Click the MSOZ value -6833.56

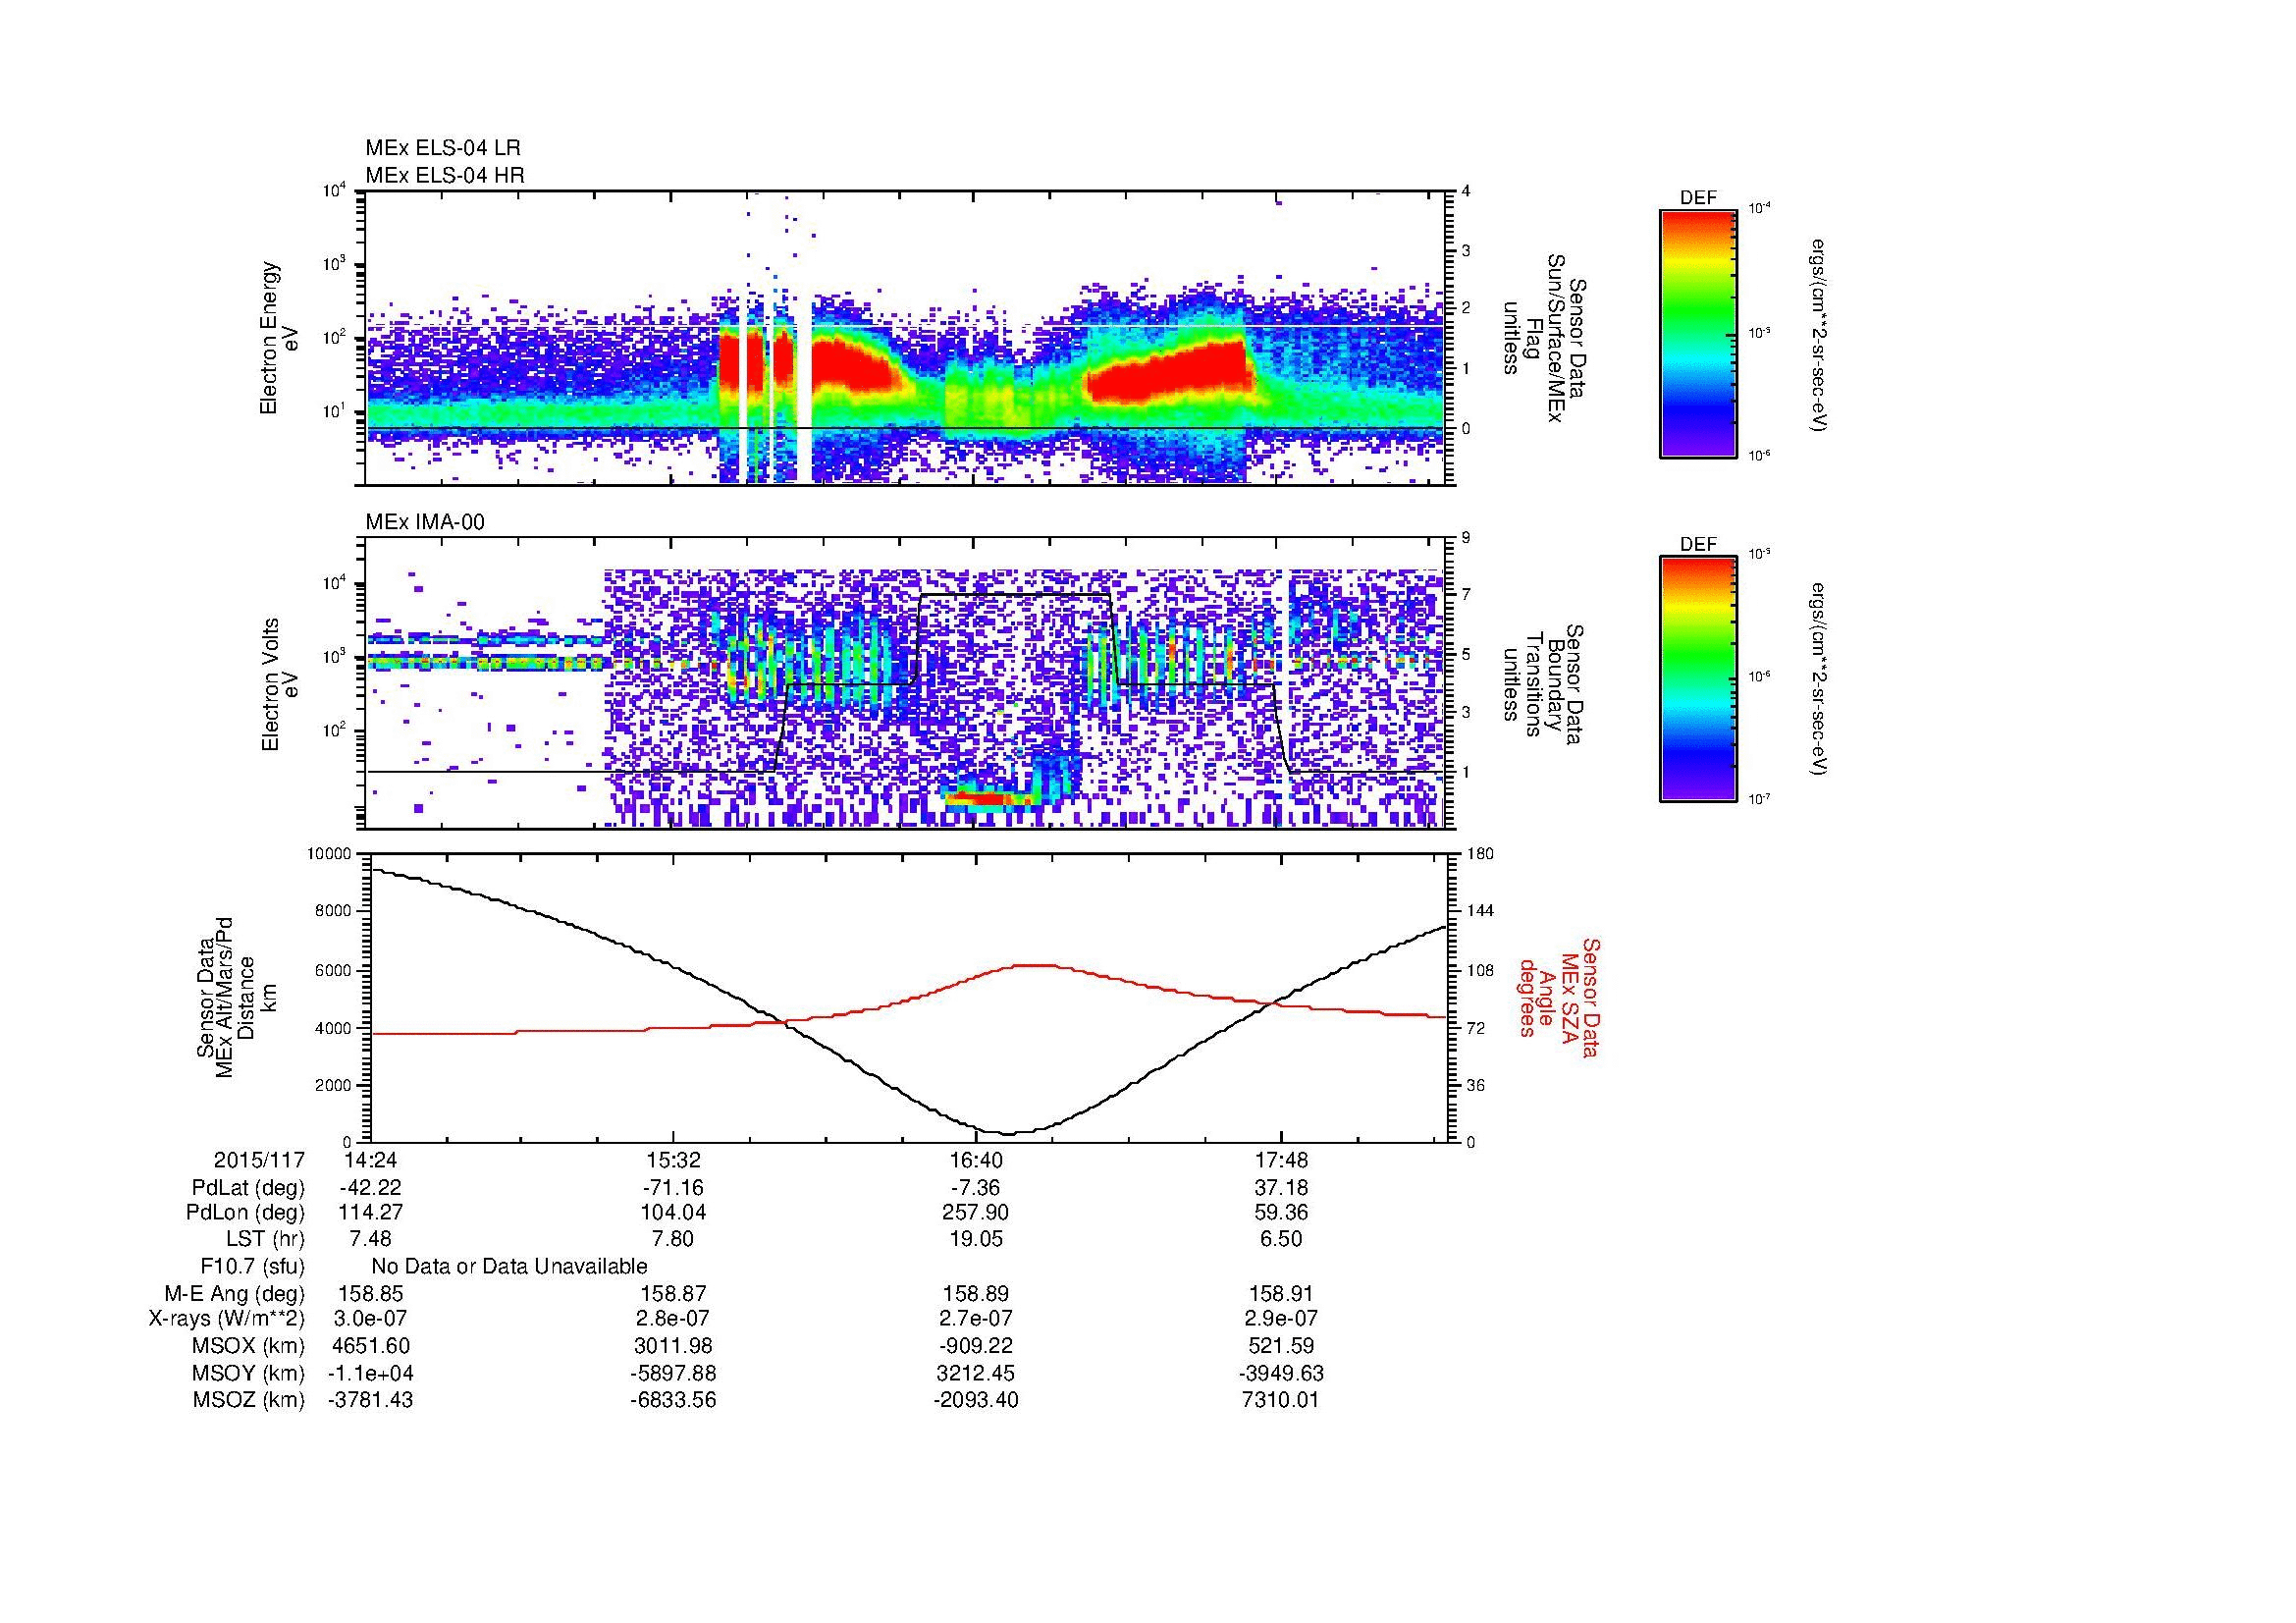click(x=675, y=1401)
